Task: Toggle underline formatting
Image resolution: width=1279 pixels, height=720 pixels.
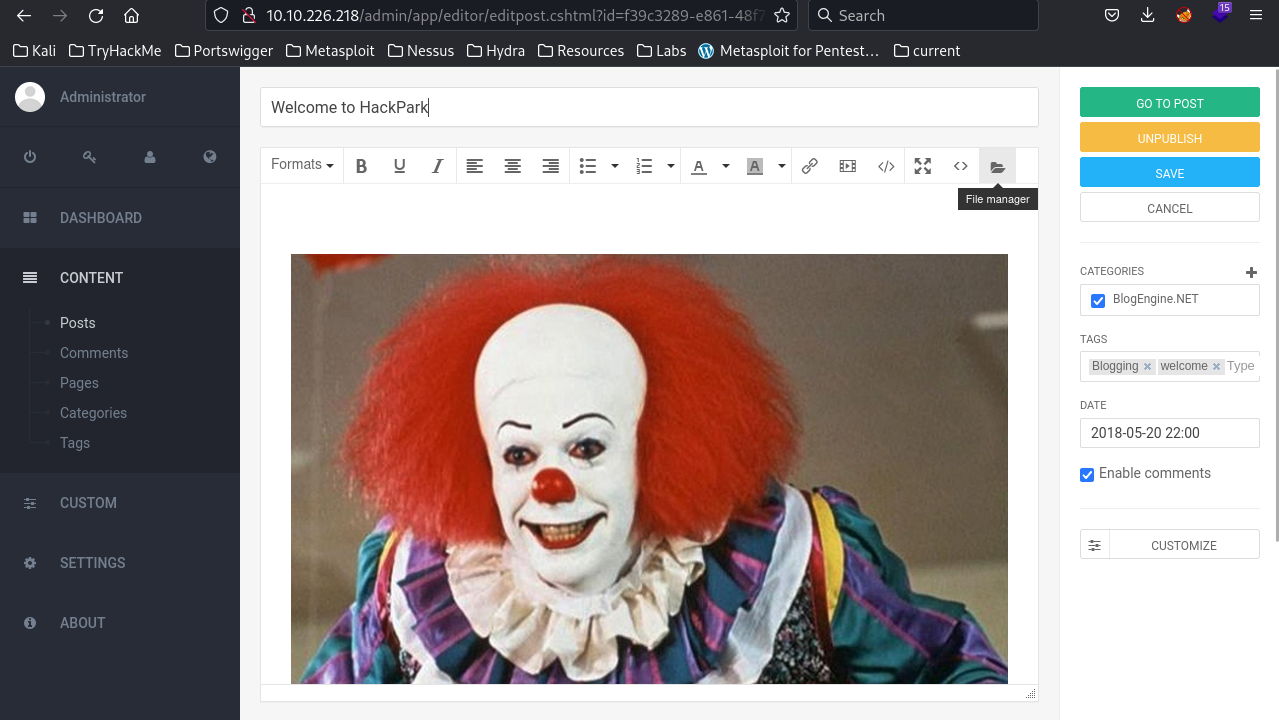Action: click(400, 166)
